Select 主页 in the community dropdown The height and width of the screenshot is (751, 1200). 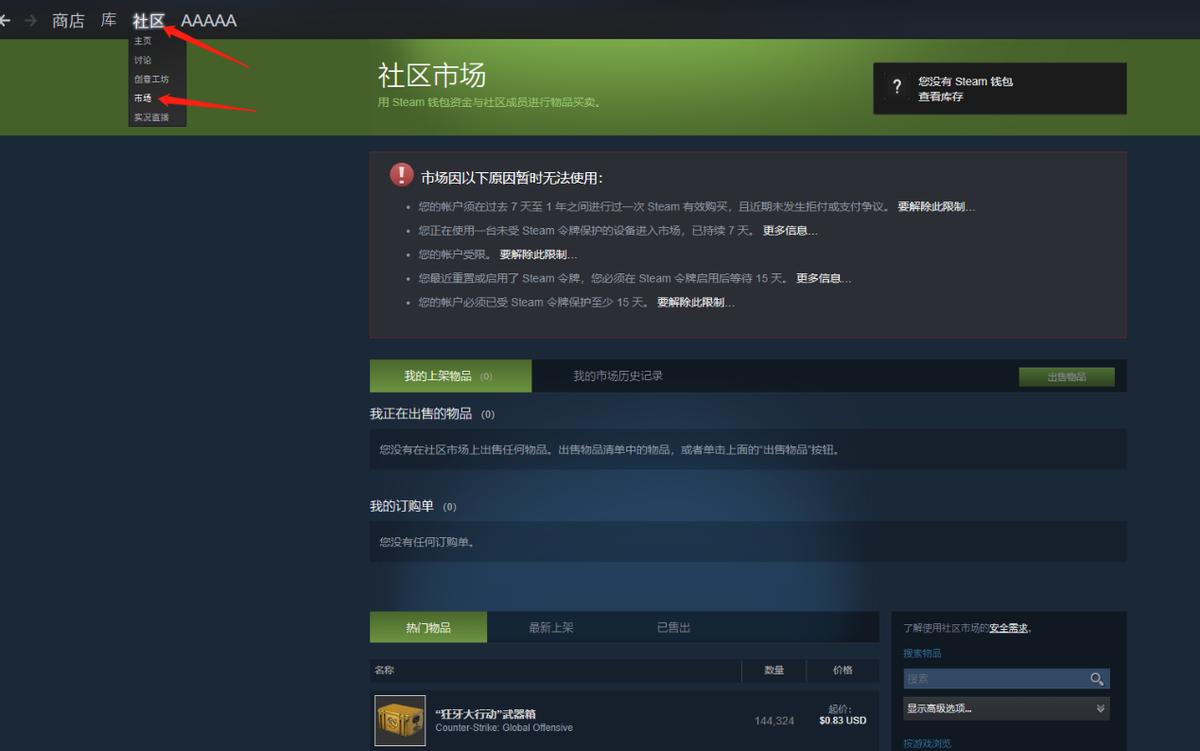coord(143,41)
